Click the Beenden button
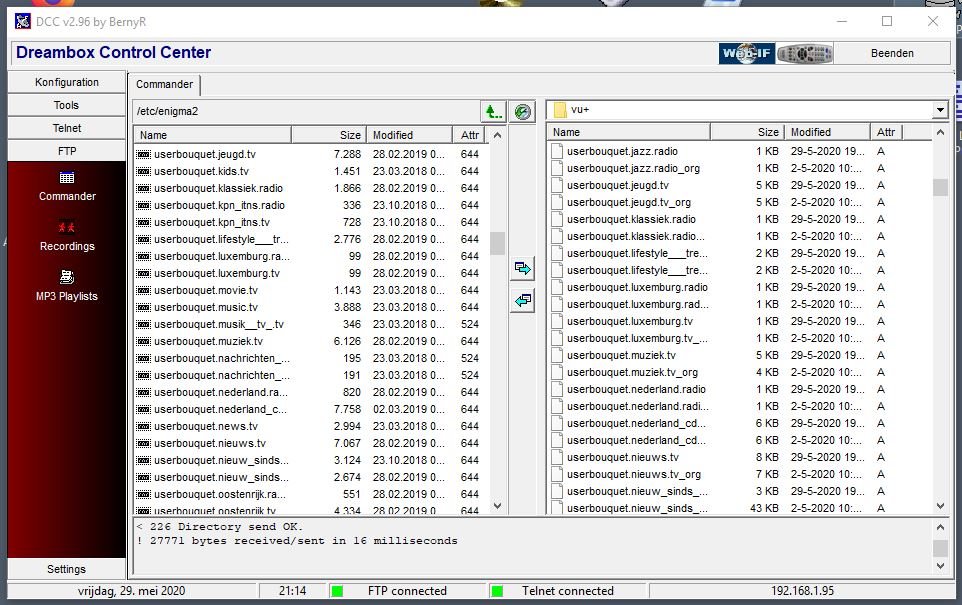This screenshot has height=605, width=962. tap(892, 53)
